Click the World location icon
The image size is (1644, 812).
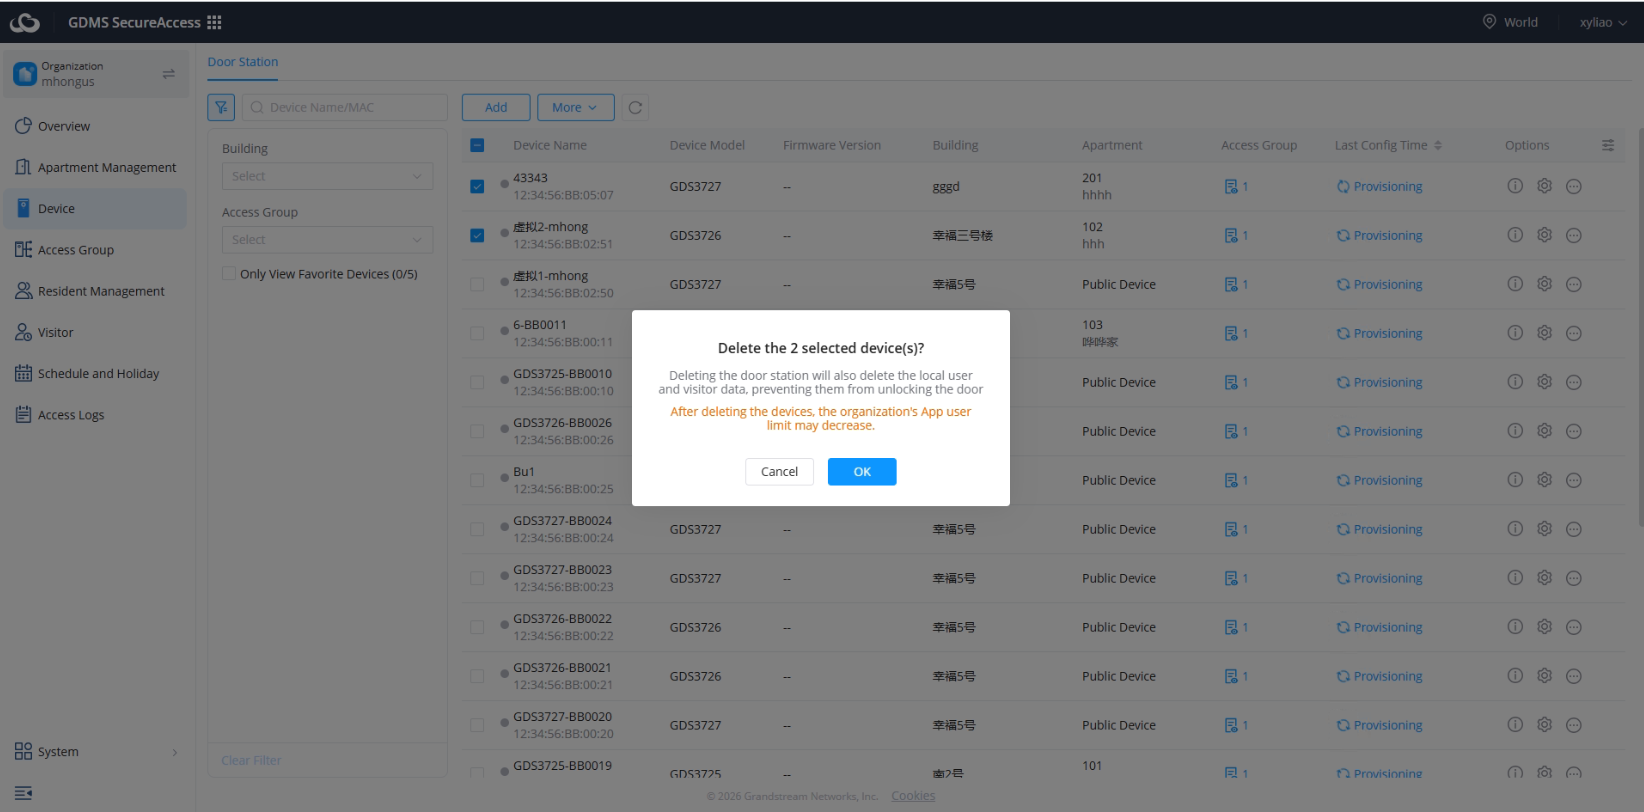pos(1489,22)
